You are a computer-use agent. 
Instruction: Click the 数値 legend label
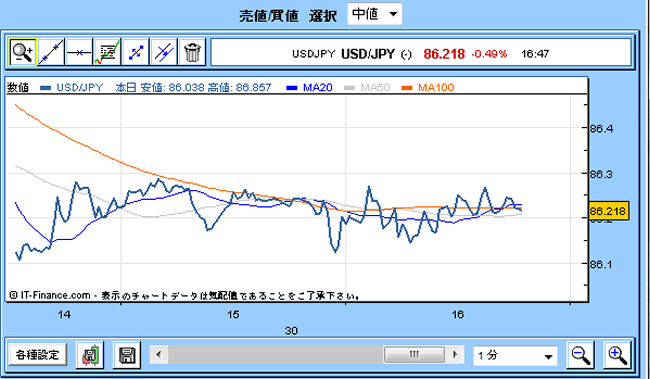[18, 87]
